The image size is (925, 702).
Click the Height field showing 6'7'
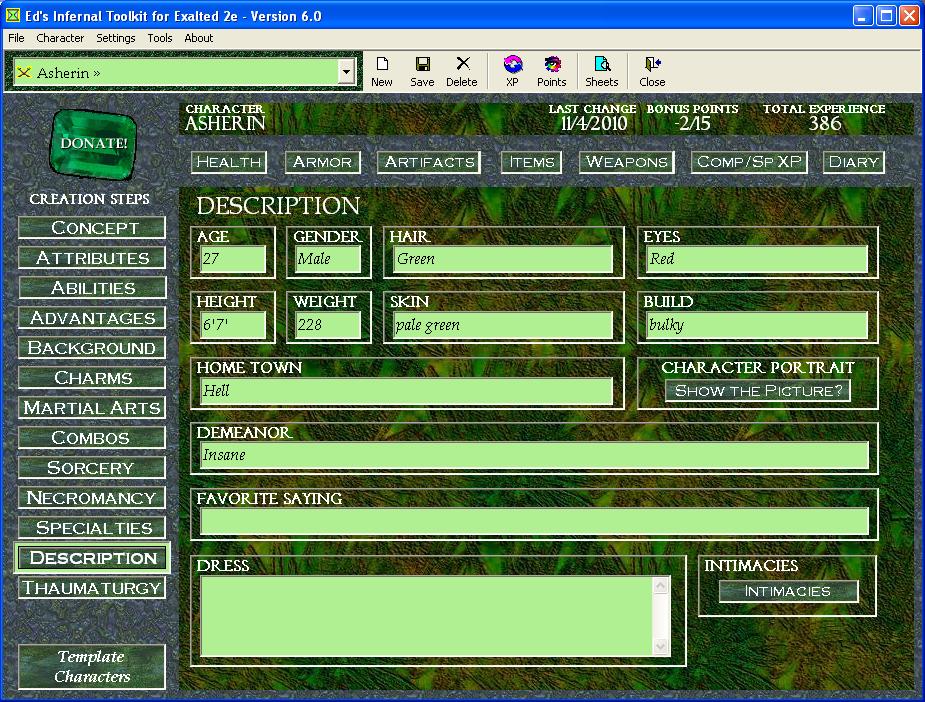point(233,325)
